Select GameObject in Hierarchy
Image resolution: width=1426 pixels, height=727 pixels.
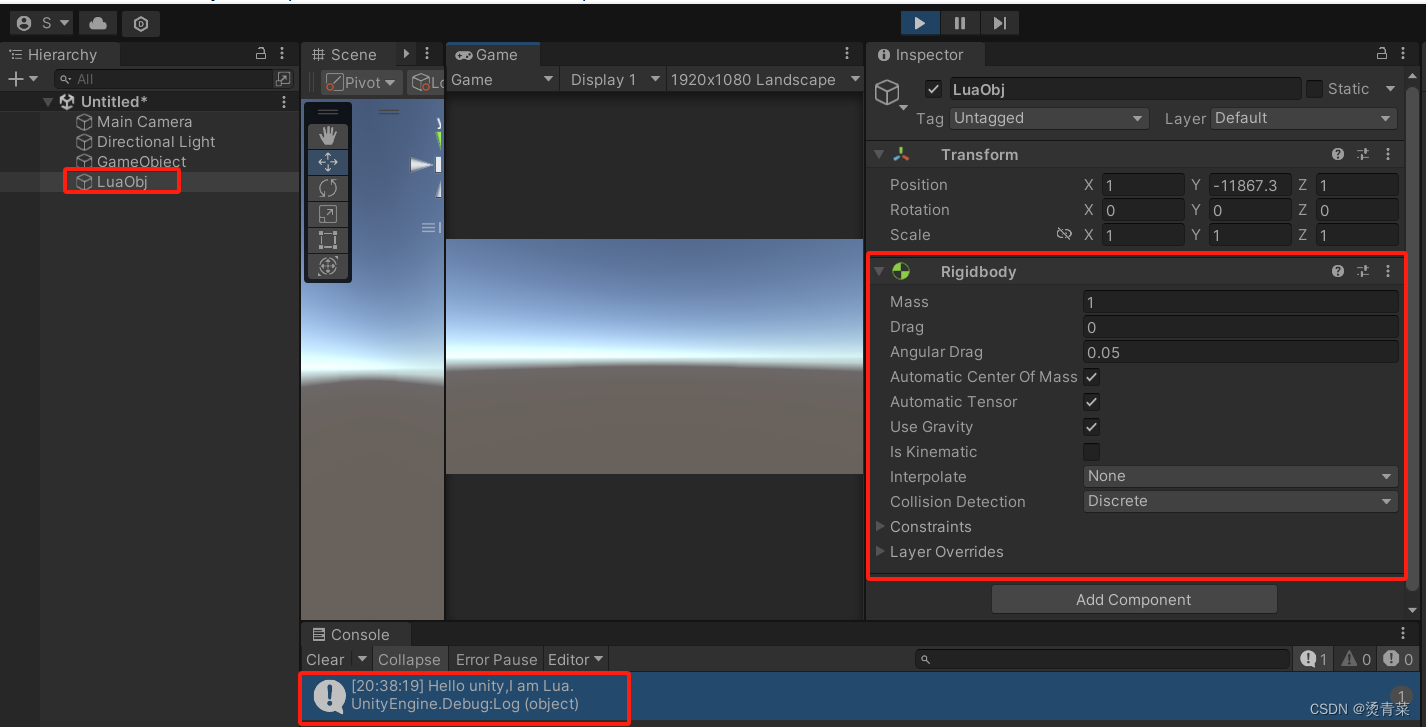click(141, 162)
